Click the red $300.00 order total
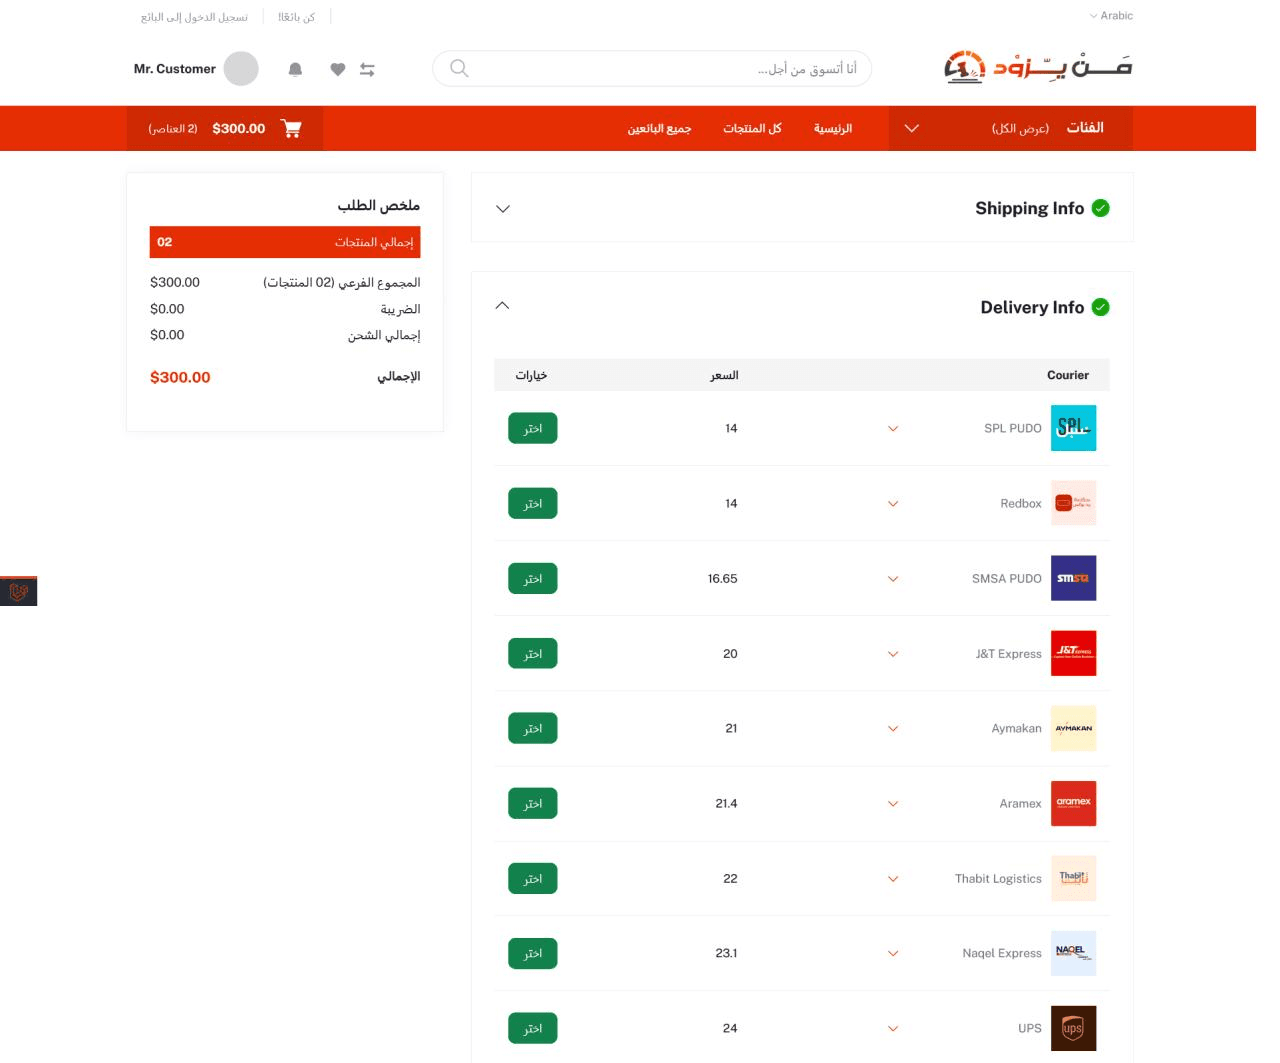The height and width of the screenshot is (1063, 1280). point(180,377)
